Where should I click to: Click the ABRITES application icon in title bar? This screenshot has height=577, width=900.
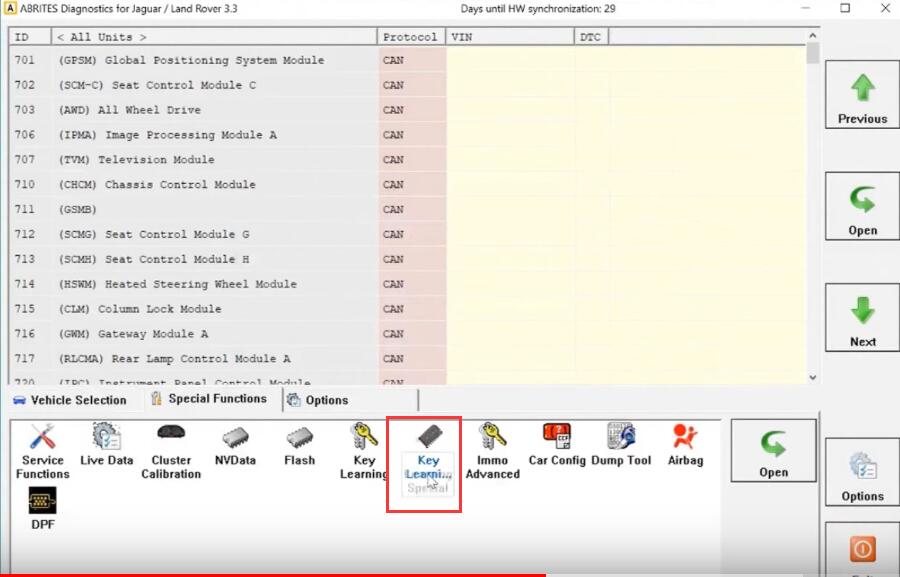point(10,8)
